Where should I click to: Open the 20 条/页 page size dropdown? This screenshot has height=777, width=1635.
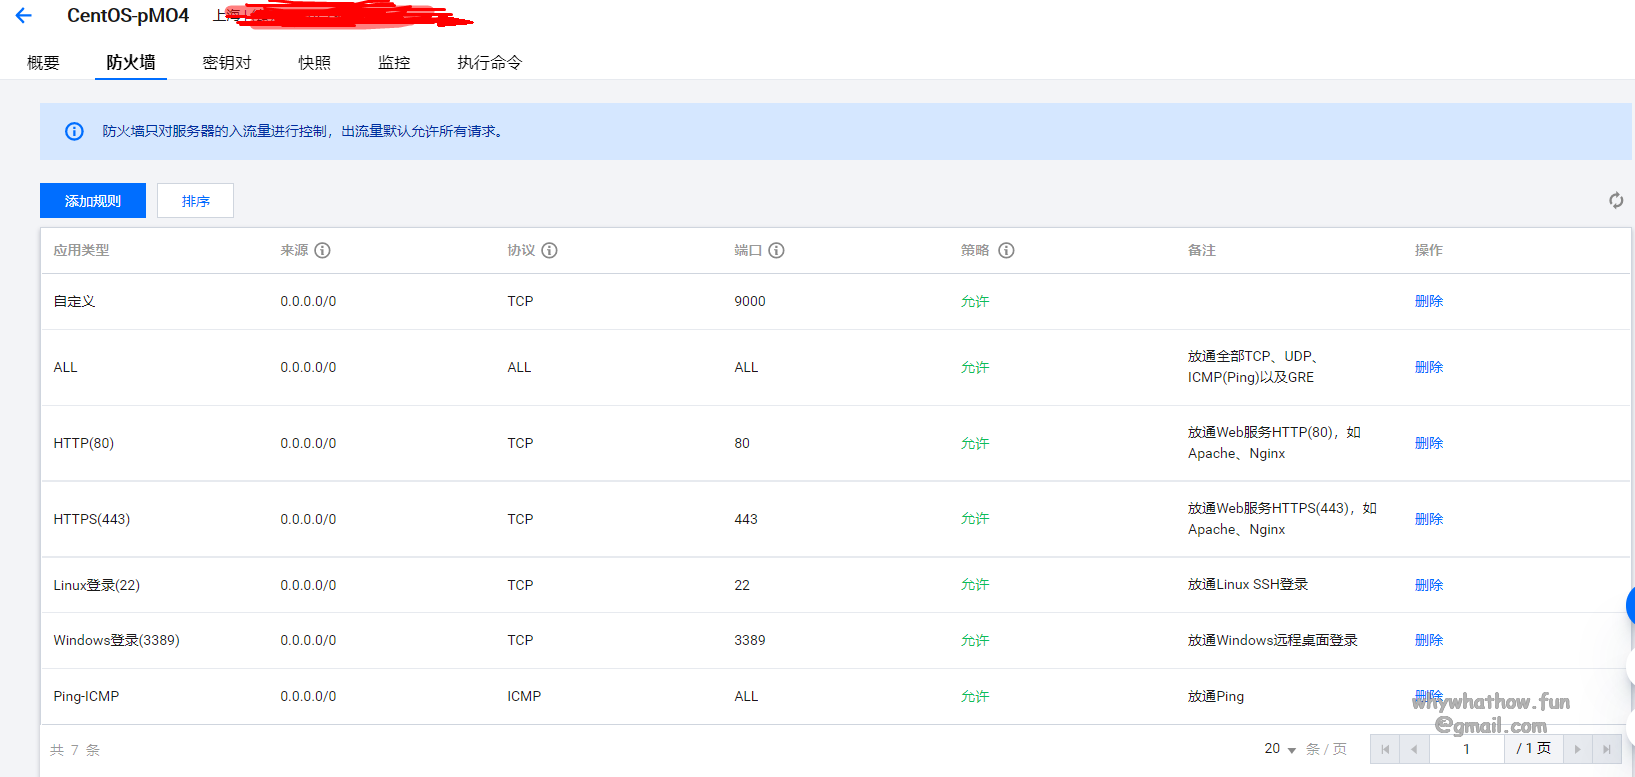1280,749
